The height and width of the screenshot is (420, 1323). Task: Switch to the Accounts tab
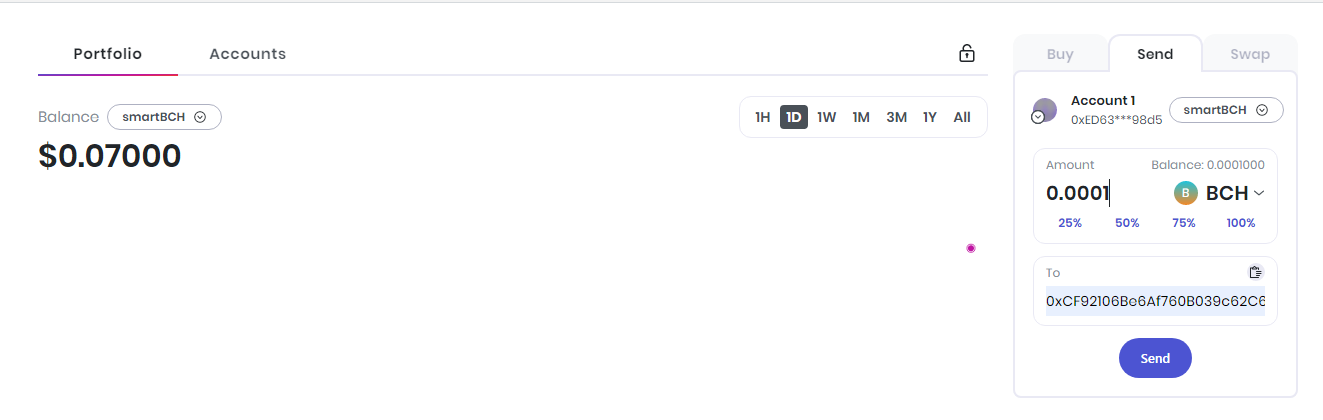[247, 54]
